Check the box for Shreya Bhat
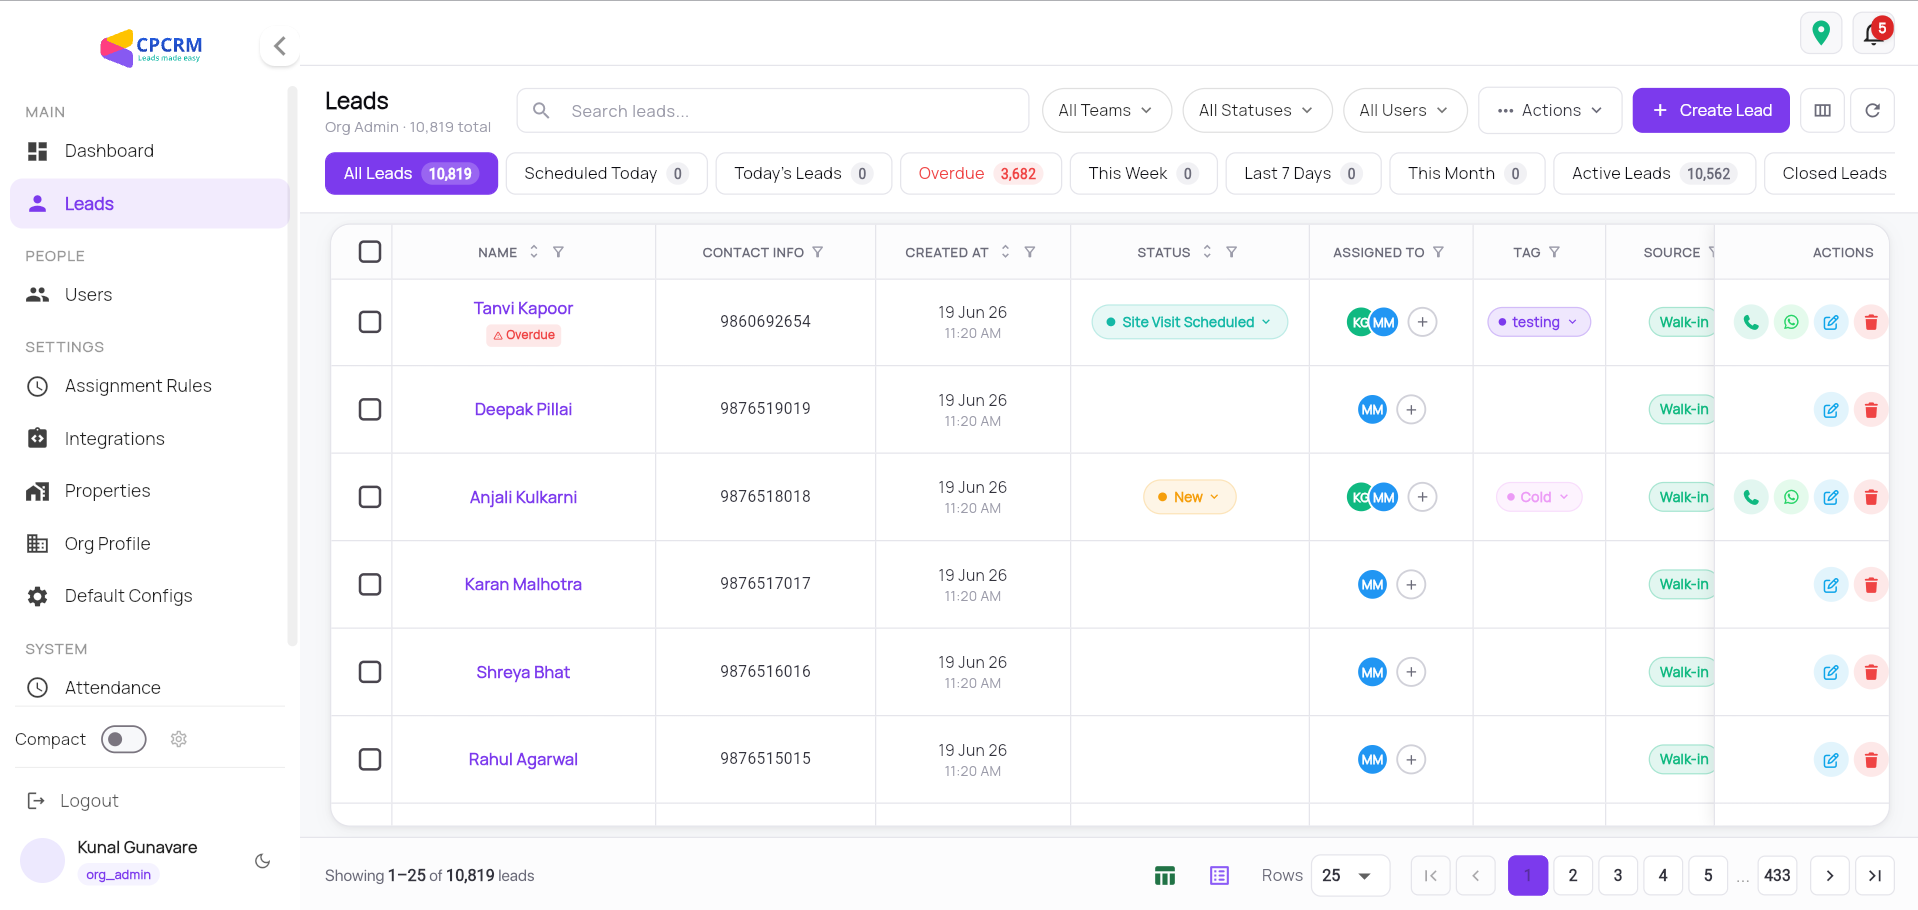 370,672
